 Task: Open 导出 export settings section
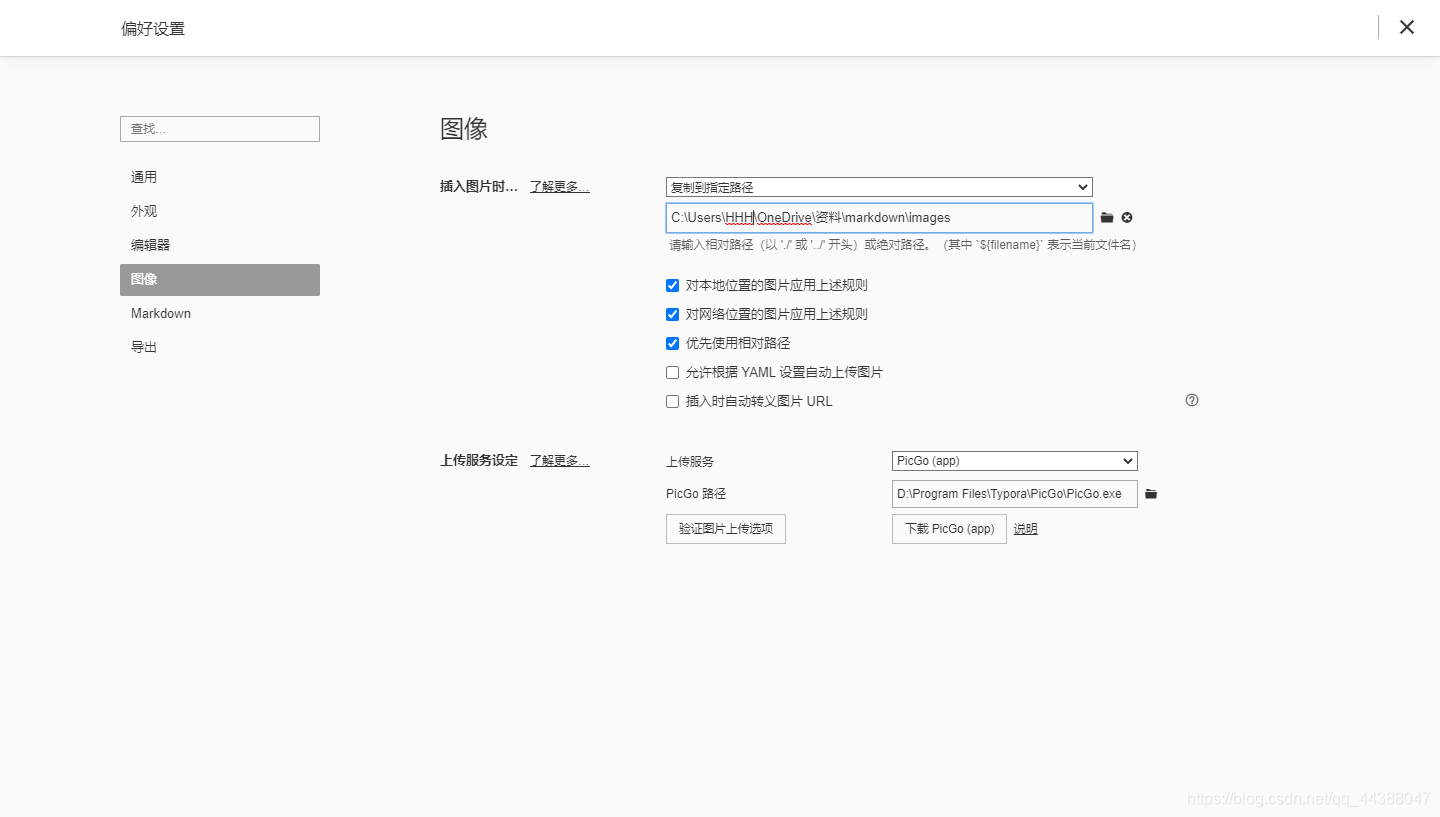click(220, 347)
